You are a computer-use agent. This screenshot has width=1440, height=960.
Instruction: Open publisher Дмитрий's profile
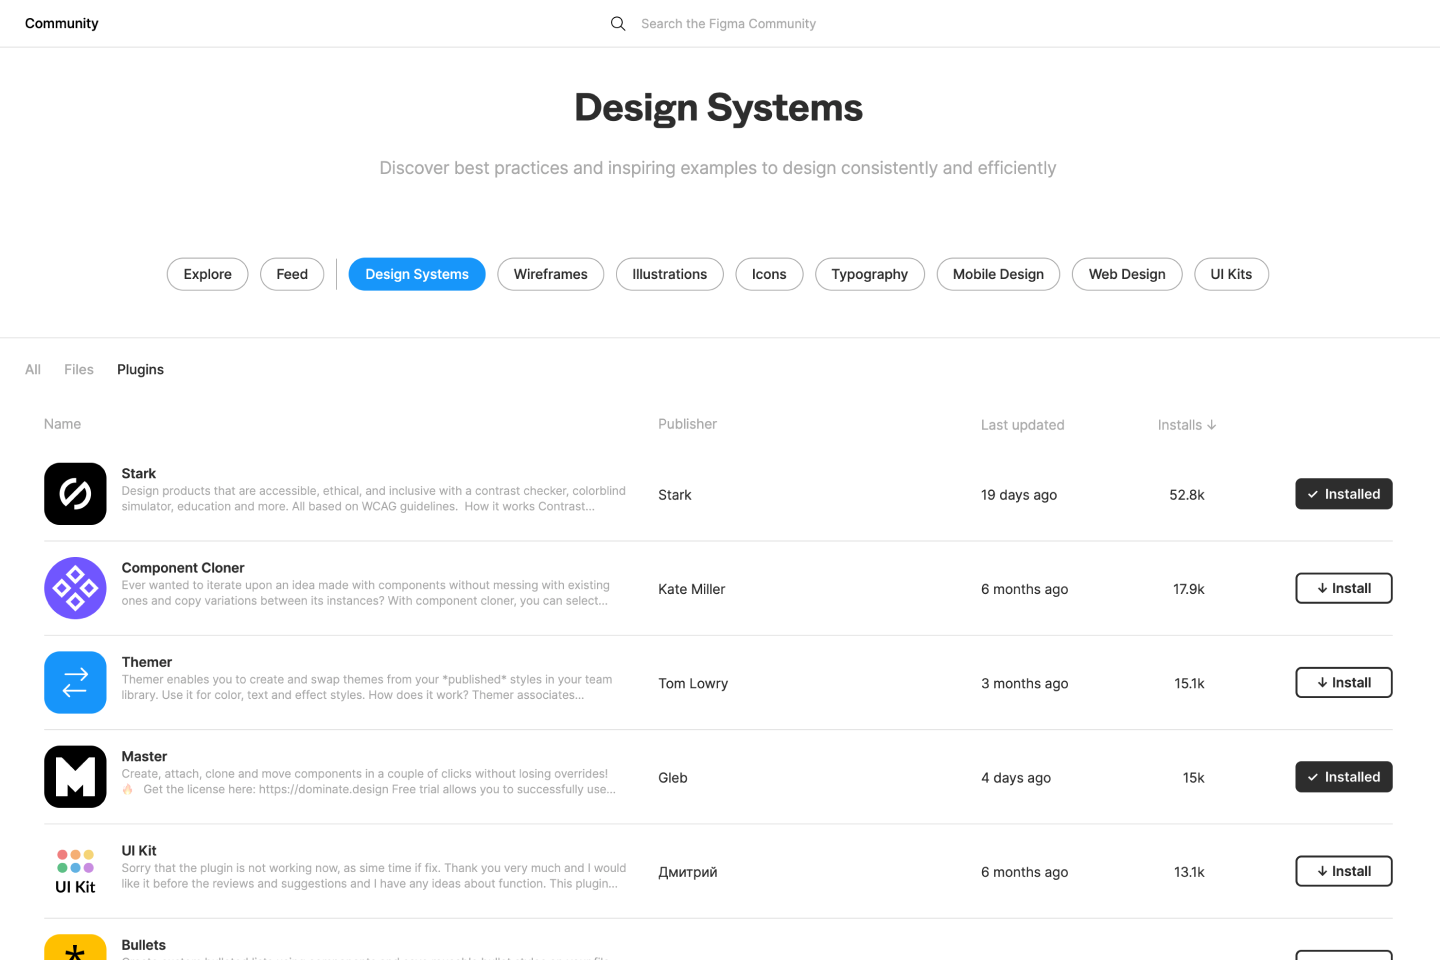click(688, 872)
